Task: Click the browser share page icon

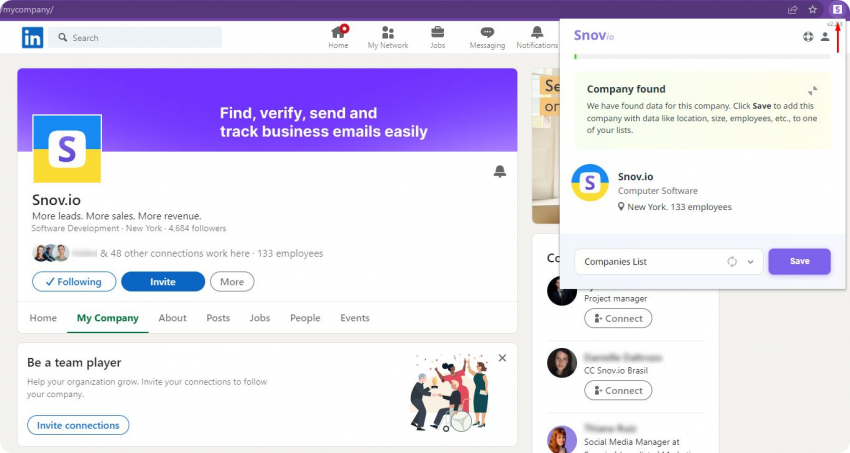Action: click(x=793, y=9)
